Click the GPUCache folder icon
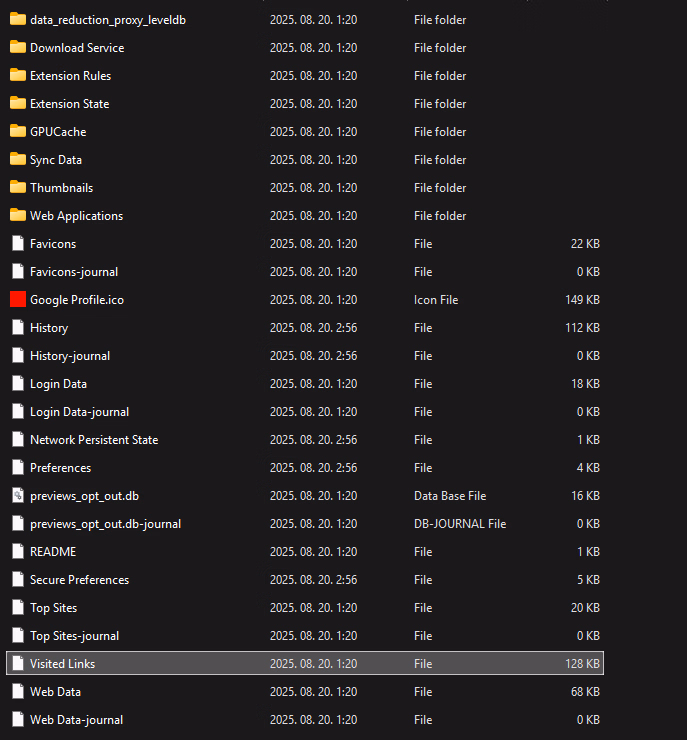The width and height of the screenshot is (687, 740). pyautogui.click(x=17, y=131)
